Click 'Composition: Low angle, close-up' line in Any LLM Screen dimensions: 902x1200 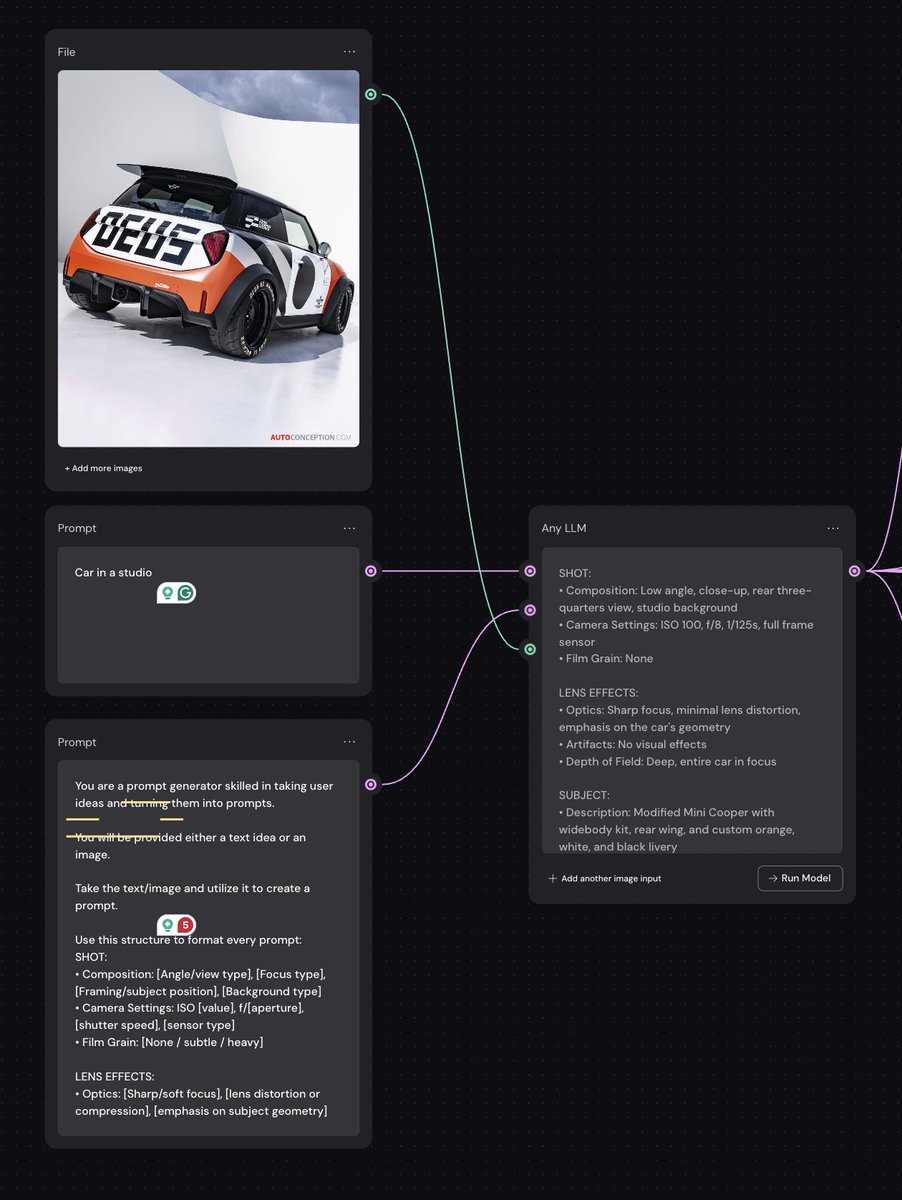click(685, 590)
